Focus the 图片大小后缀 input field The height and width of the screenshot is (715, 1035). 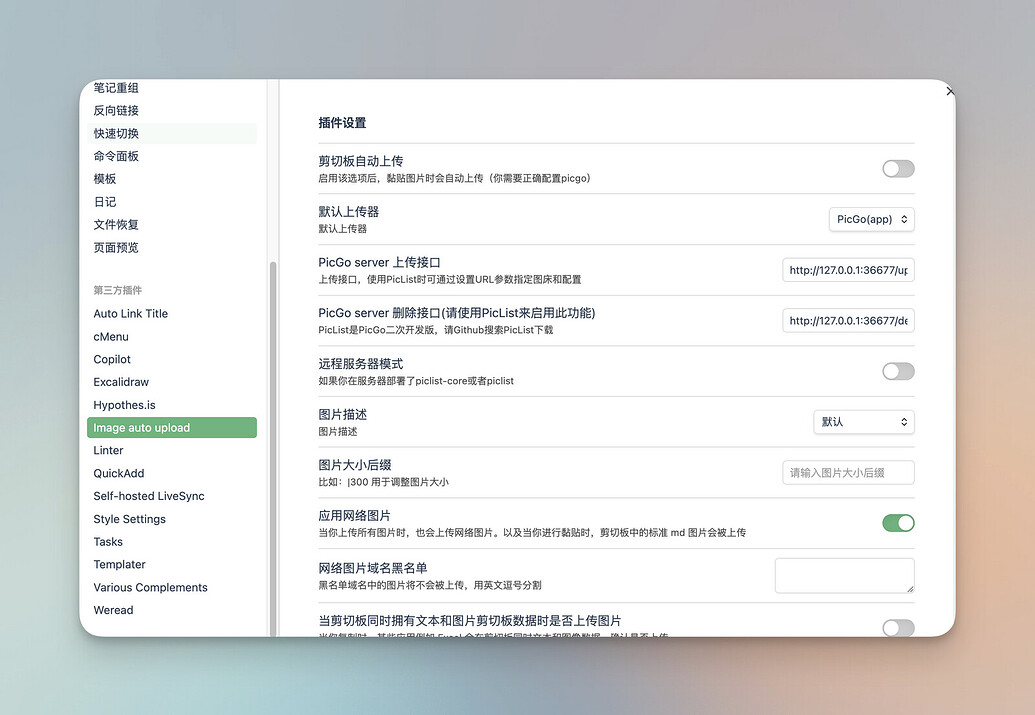848,473
